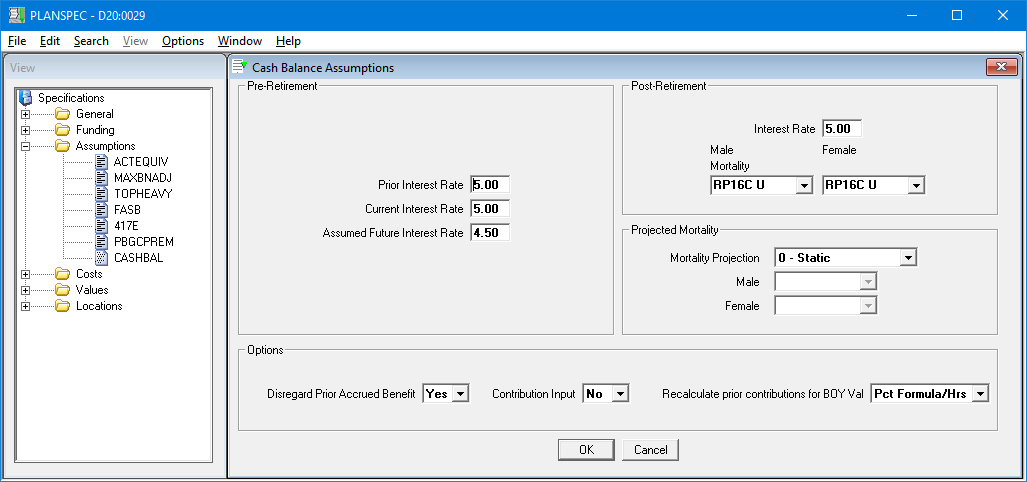Click the MAXBNADJ document icon
Screen dimensions: 1027x482
[x=102, y=177]
